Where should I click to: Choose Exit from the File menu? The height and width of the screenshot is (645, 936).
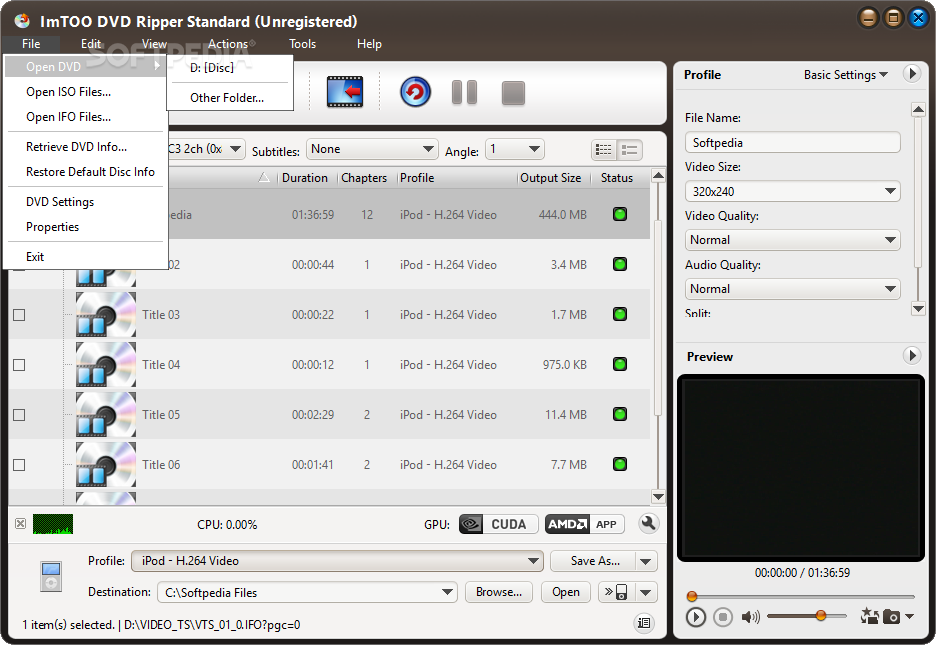point(85,257)
